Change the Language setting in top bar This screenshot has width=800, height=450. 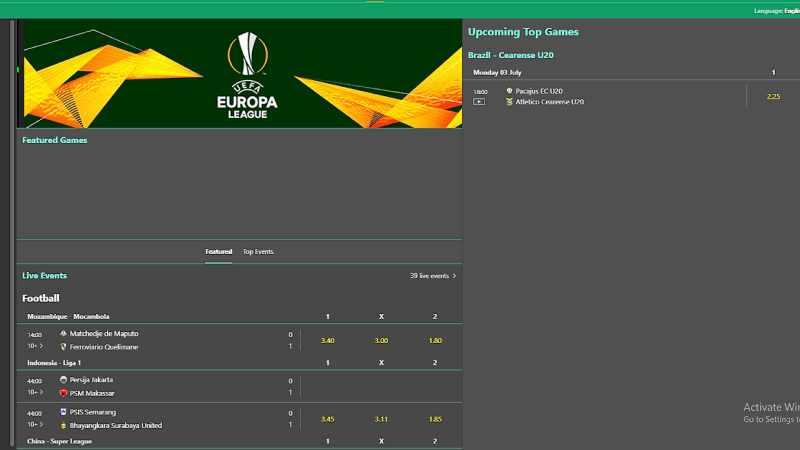[777, 11]
